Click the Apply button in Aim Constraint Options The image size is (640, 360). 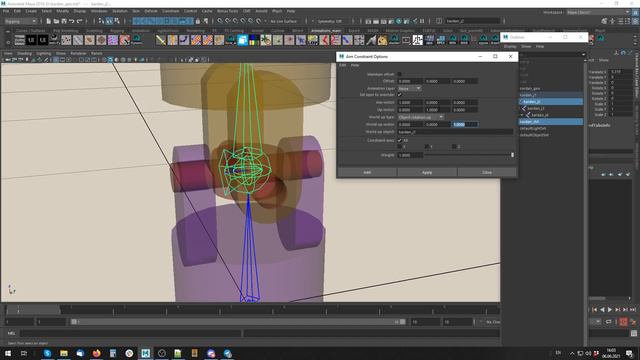point(427,172)
